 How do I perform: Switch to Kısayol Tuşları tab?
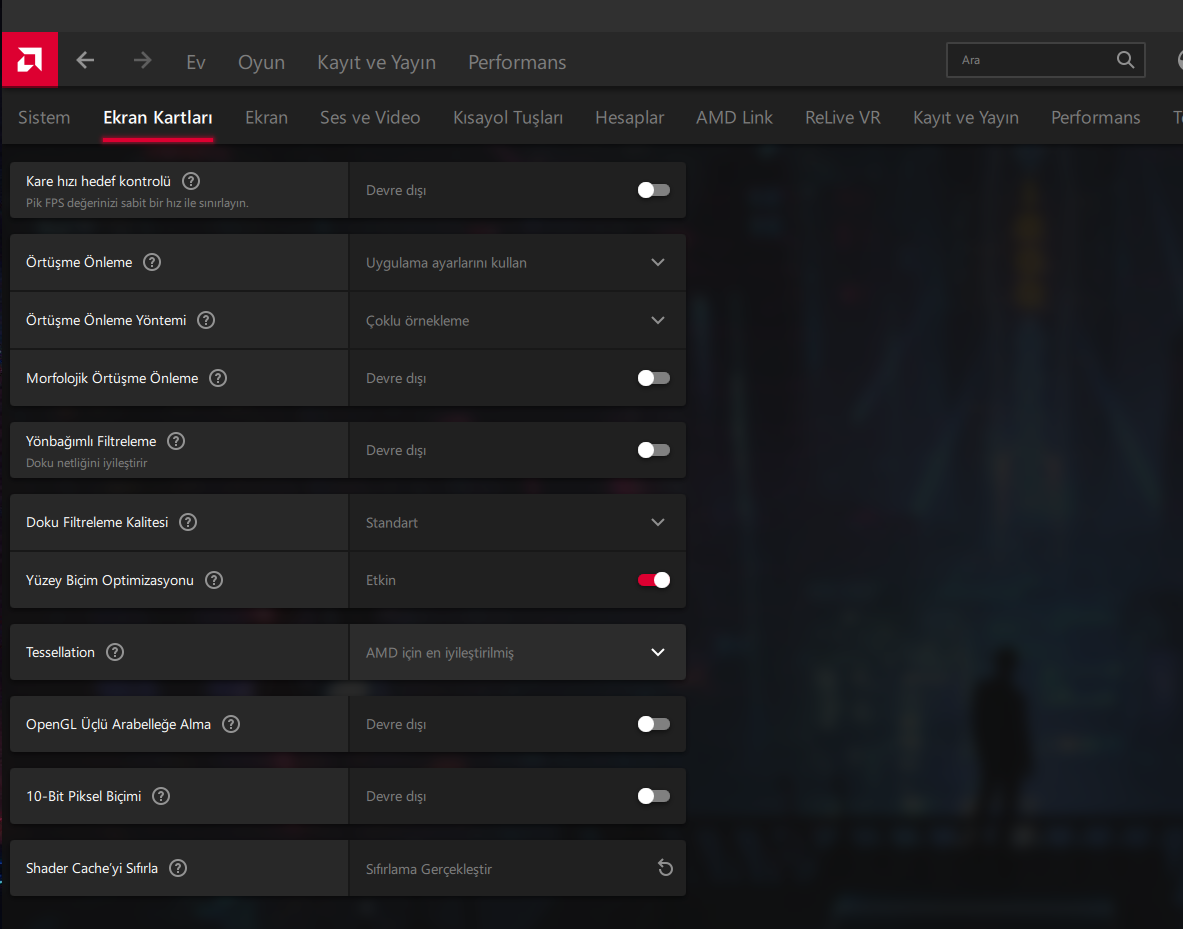click(x=508, y=118)
